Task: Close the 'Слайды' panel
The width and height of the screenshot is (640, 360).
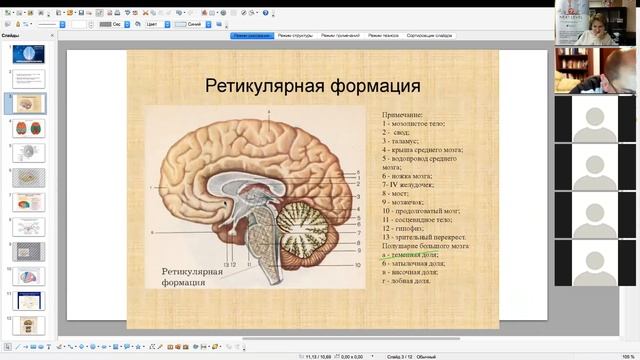Action: coord(52,36)
